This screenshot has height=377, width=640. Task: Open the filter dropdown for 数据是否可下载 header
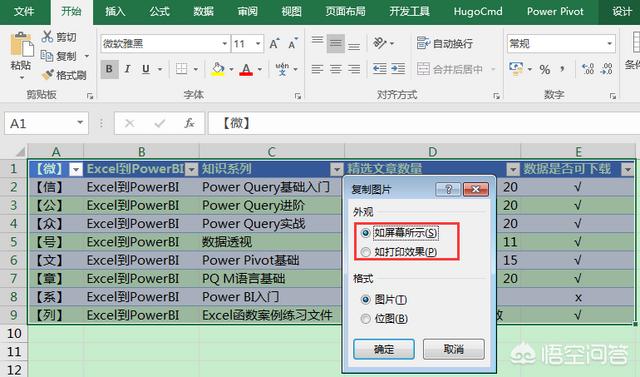[x=627, y=169]
